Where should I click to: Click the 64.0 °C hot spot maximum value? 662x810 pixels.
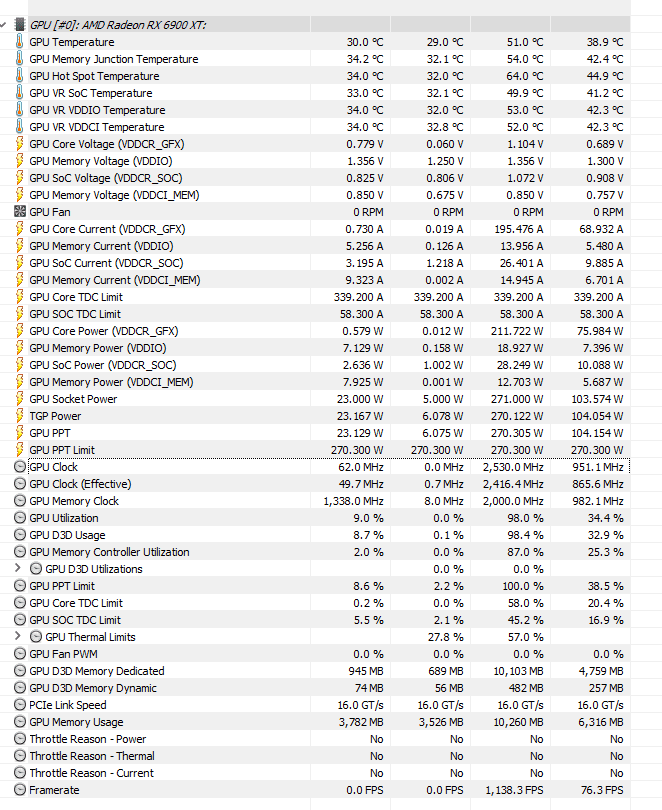pyautogui.click(x=525, y=76)
